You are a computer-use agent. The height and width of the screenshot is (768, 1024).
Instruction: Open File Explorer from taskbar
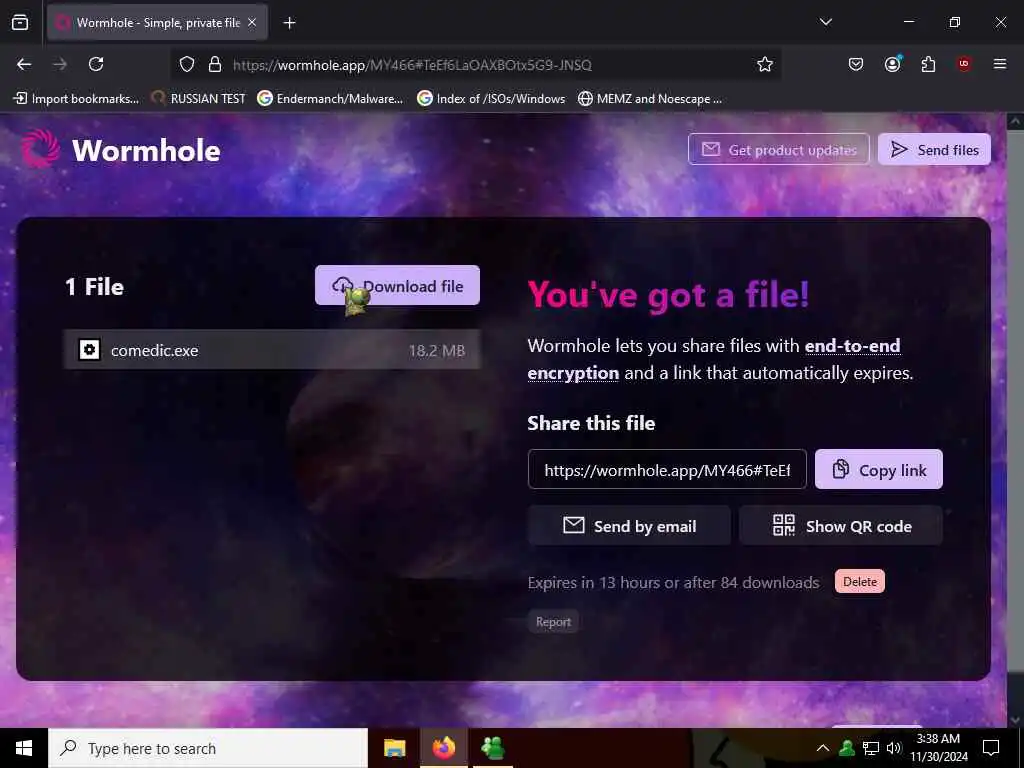coord(394,748)
